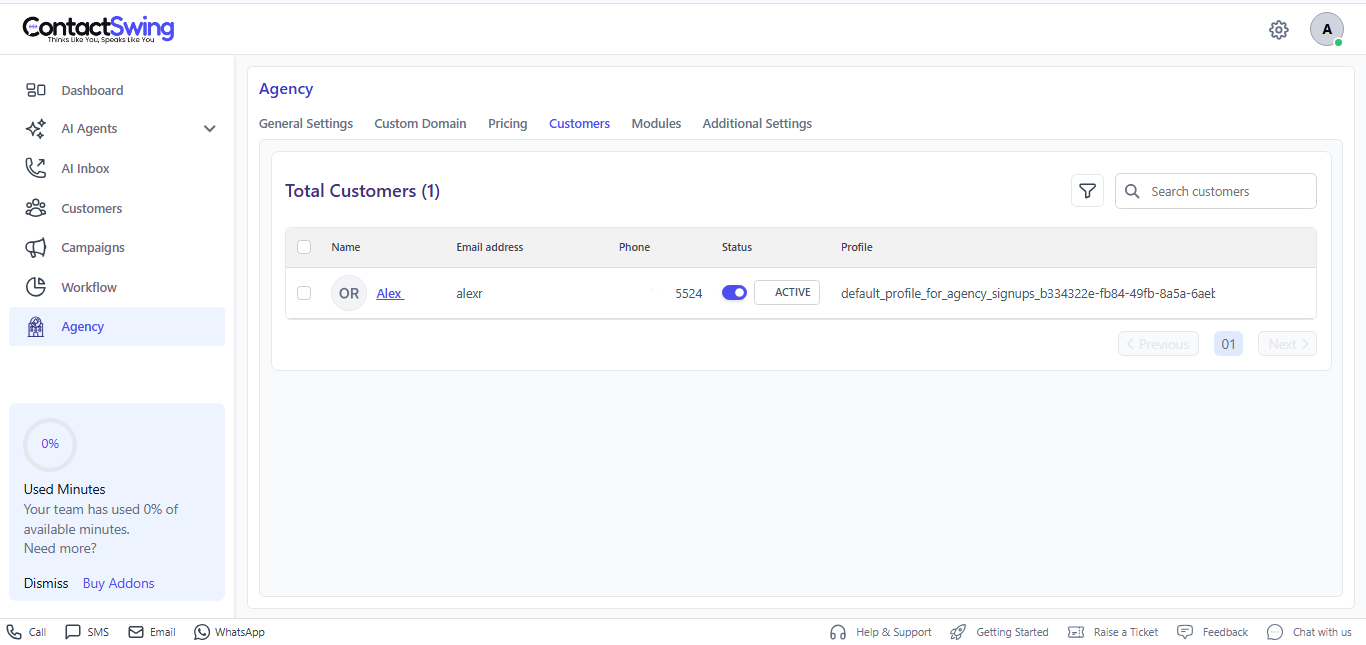Click the search magnifier icon
Screen dimensions: 1366x645
[1132, 191]
